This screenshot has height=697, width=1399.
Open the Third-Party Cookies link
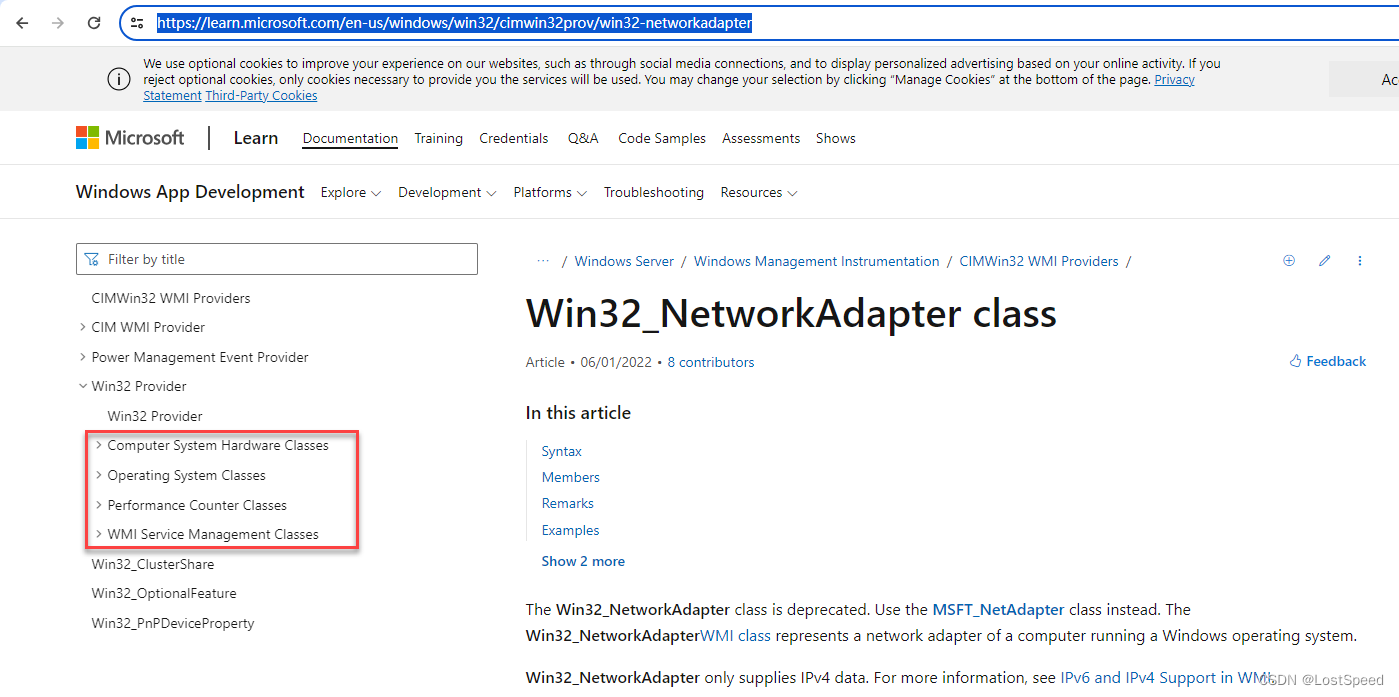click(261, 95)
